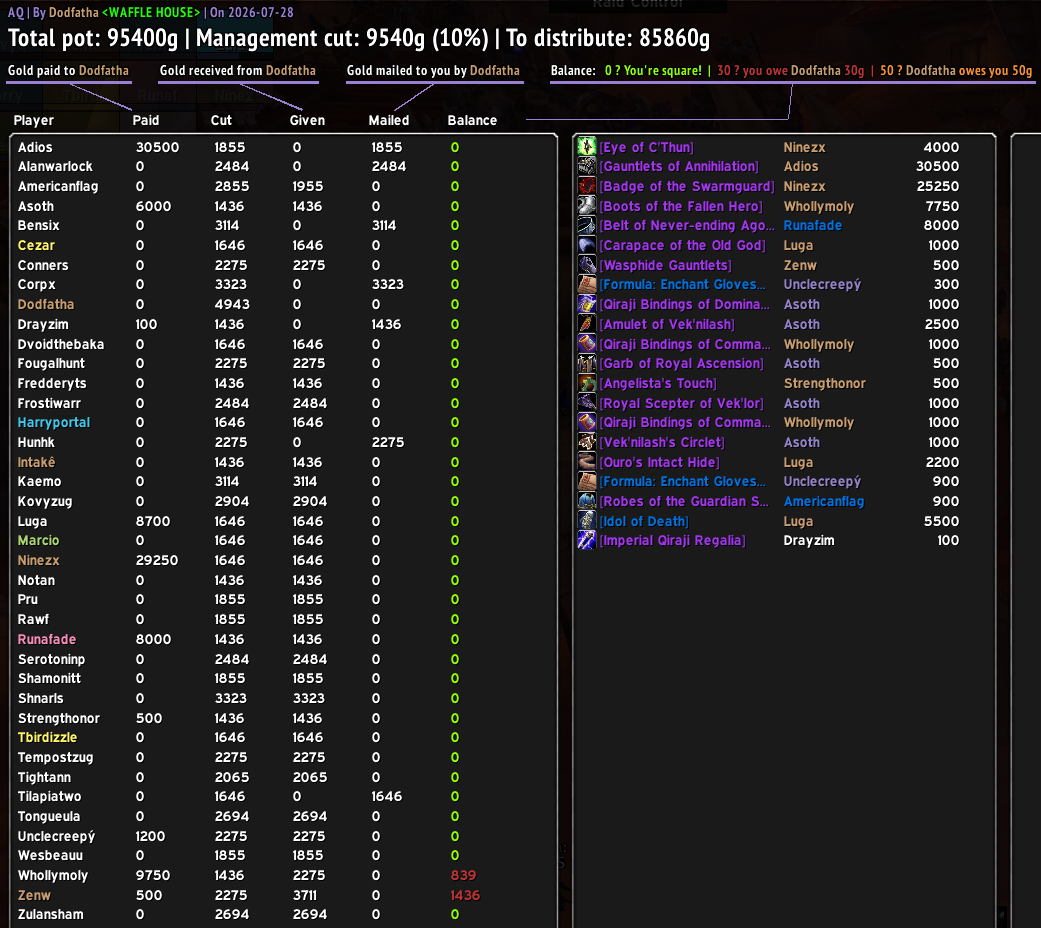Image resolution: width=1041 pixels, height=928 pixels.
Task: Click the Eye of C'Thun item icon
Action: [x=587, y=147]
